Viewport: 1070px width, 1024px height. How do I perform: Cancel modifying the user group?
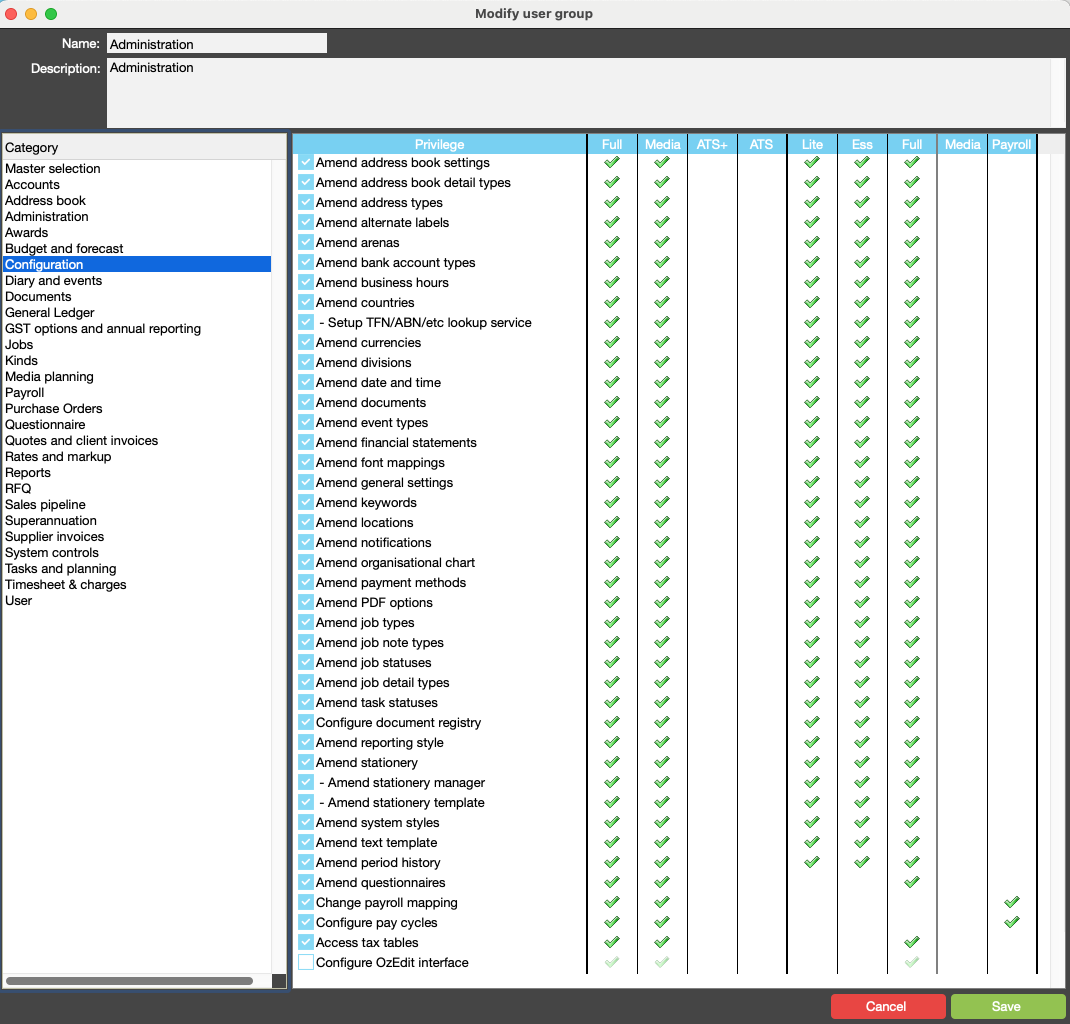click(x=886, y=1006)
